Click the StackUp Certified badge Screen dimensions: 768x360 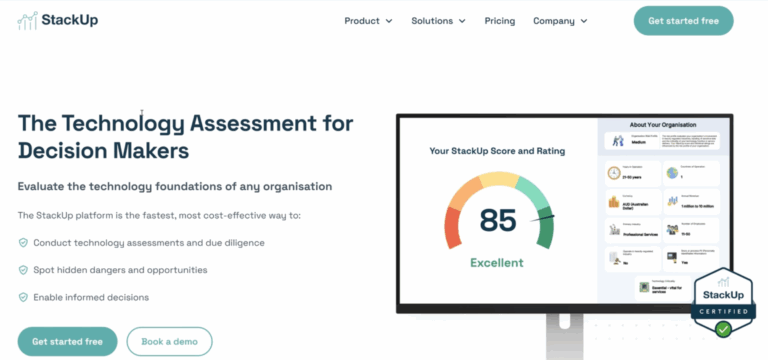click(723, 303)
